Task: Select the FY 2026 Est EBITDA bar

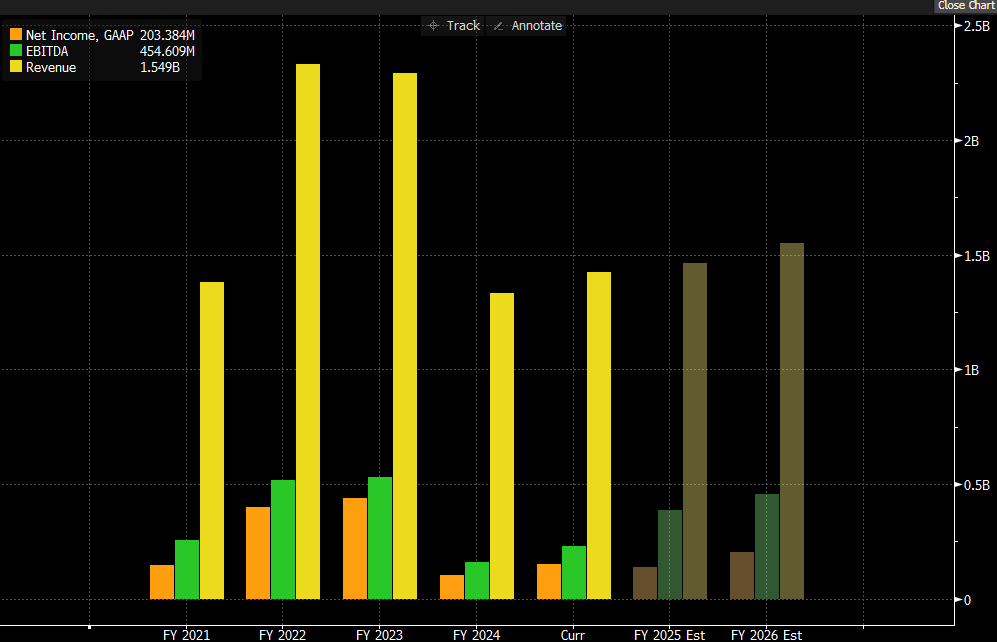Action: 767,546
